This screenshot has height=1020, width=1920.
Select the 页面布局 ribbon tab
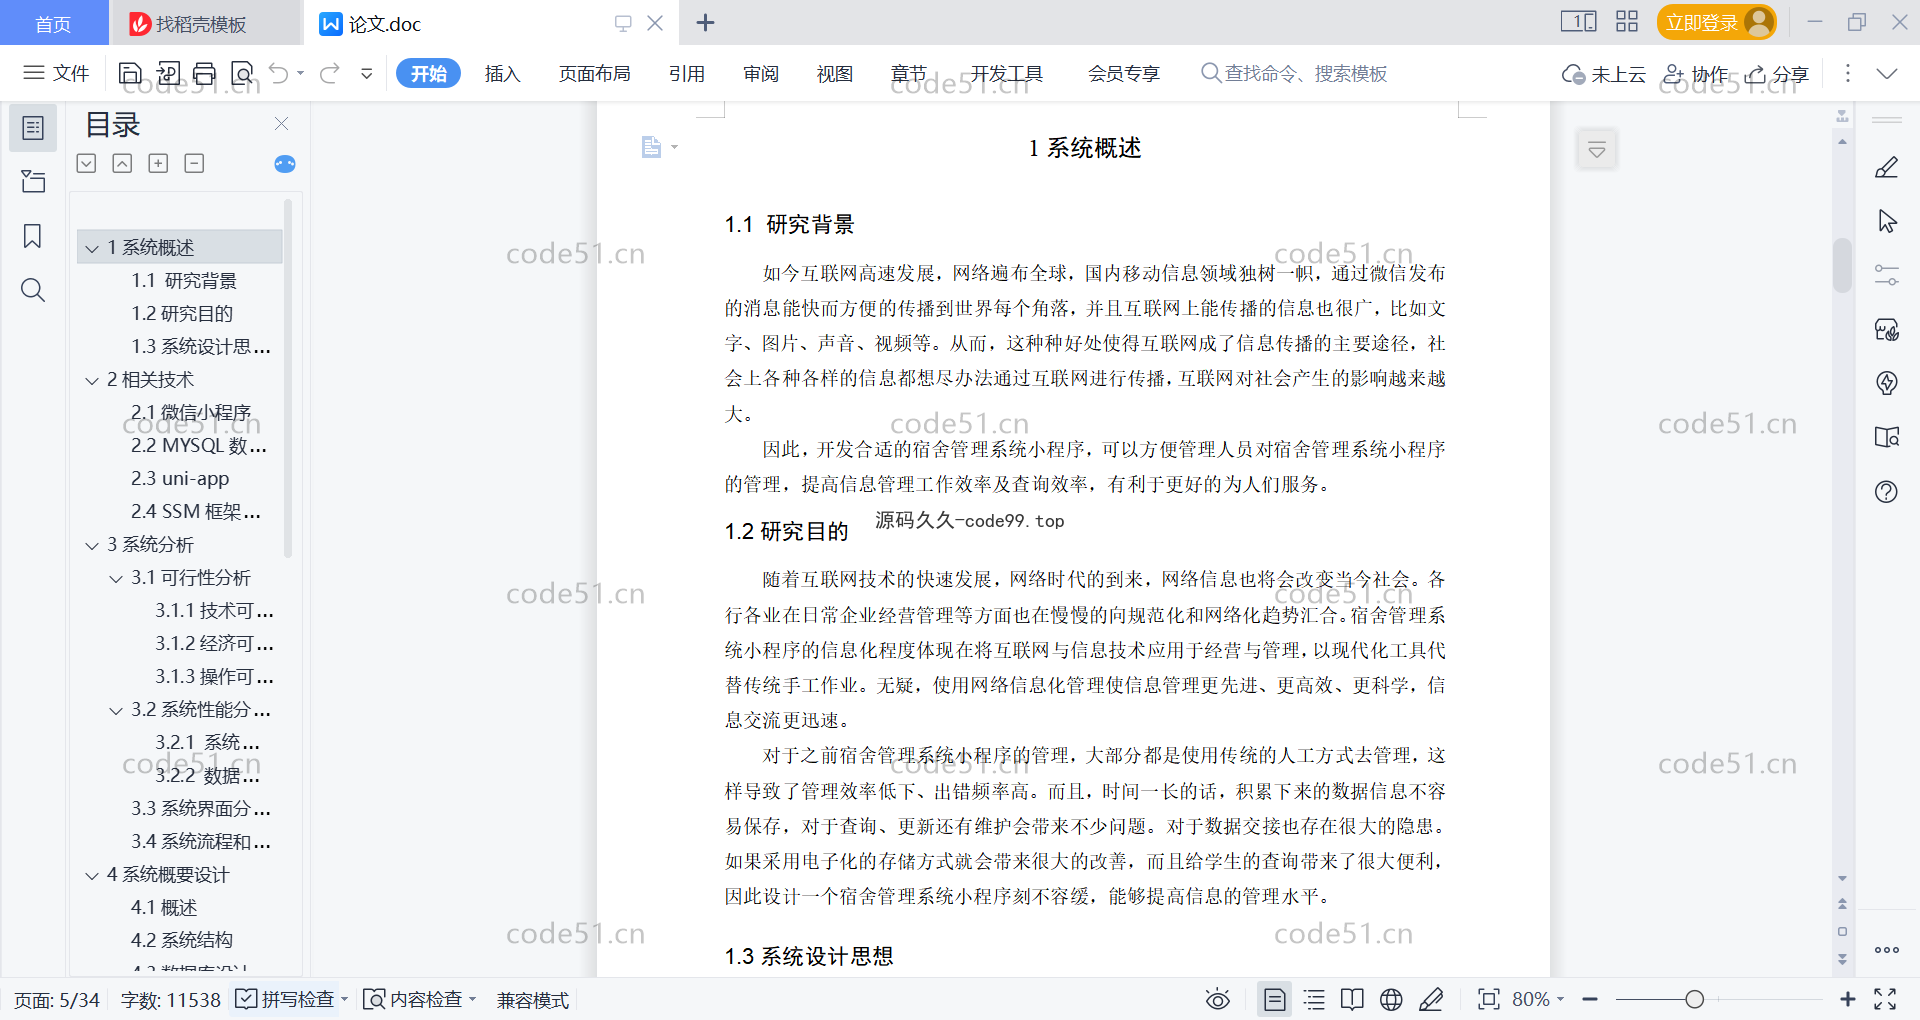594,74
